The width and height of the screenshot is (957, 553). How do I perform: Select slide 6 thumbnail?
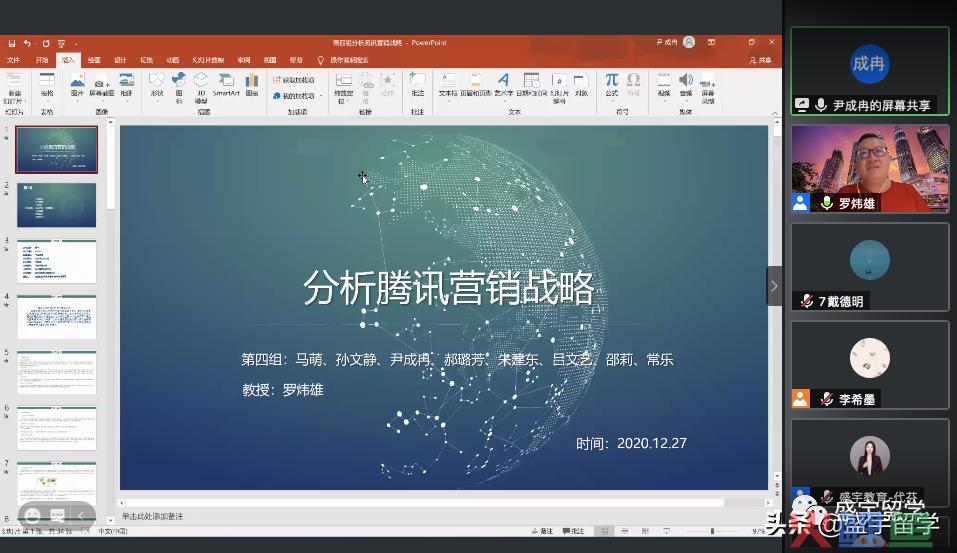click(x=56, y=428)
